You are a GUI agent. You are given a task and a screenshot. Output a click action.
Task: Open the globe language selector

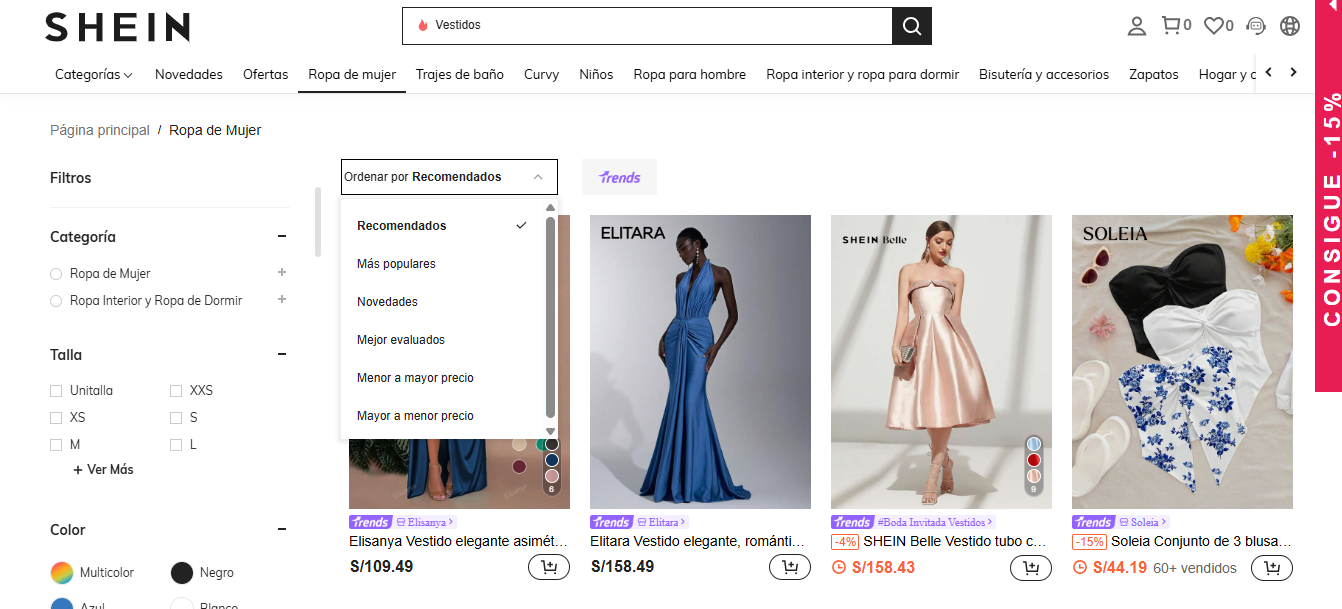coord(1290,26)
